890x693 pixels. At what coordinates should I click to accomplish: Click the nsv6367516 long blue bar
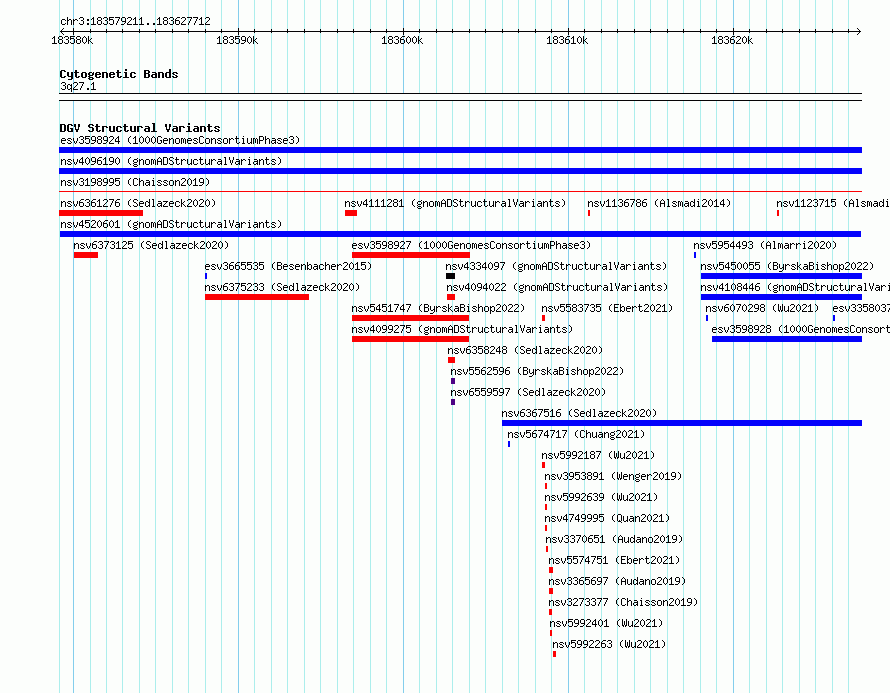[682, 423]
